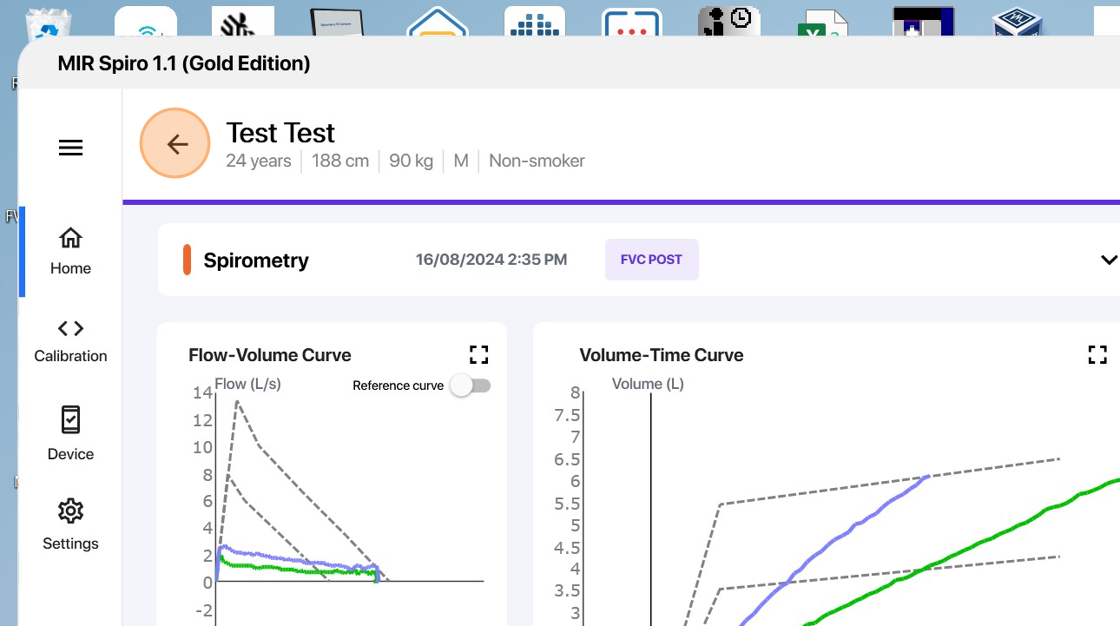1120x626 pixels.
Task: Click the 188 cm height value
Action: (x=340, y=161)
